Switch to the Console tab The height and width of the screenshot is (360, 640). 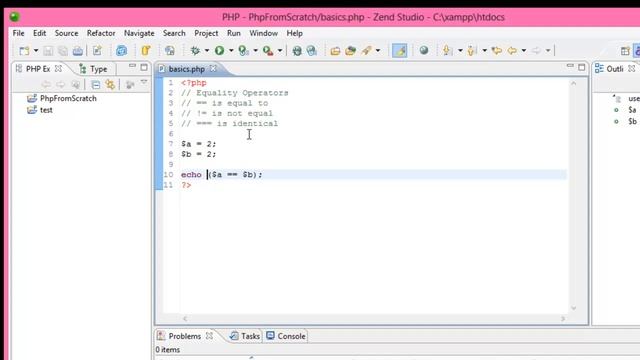pyautogui.click(x=291, y=336)
